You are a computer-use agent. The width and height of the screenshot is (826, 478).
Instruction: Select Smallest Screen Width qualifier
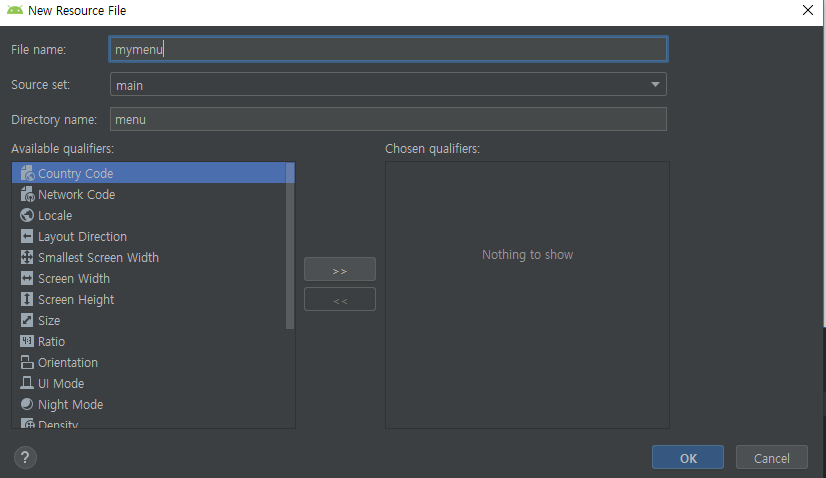point(149,257)
